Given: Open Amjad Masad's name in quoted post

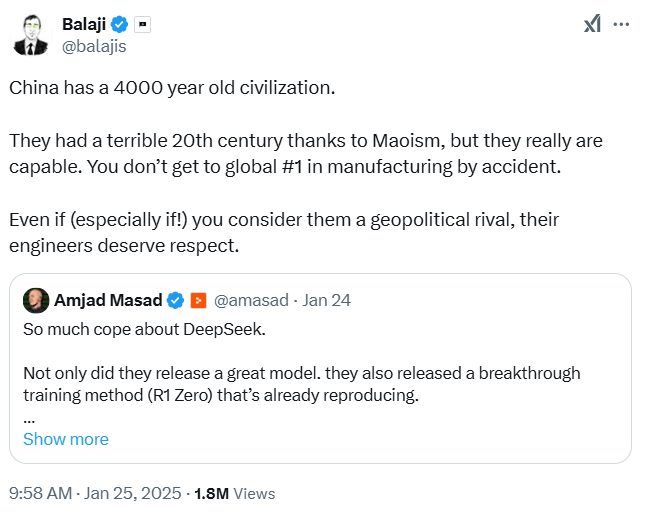Looking at the screenshot, I should pos(108,300).
